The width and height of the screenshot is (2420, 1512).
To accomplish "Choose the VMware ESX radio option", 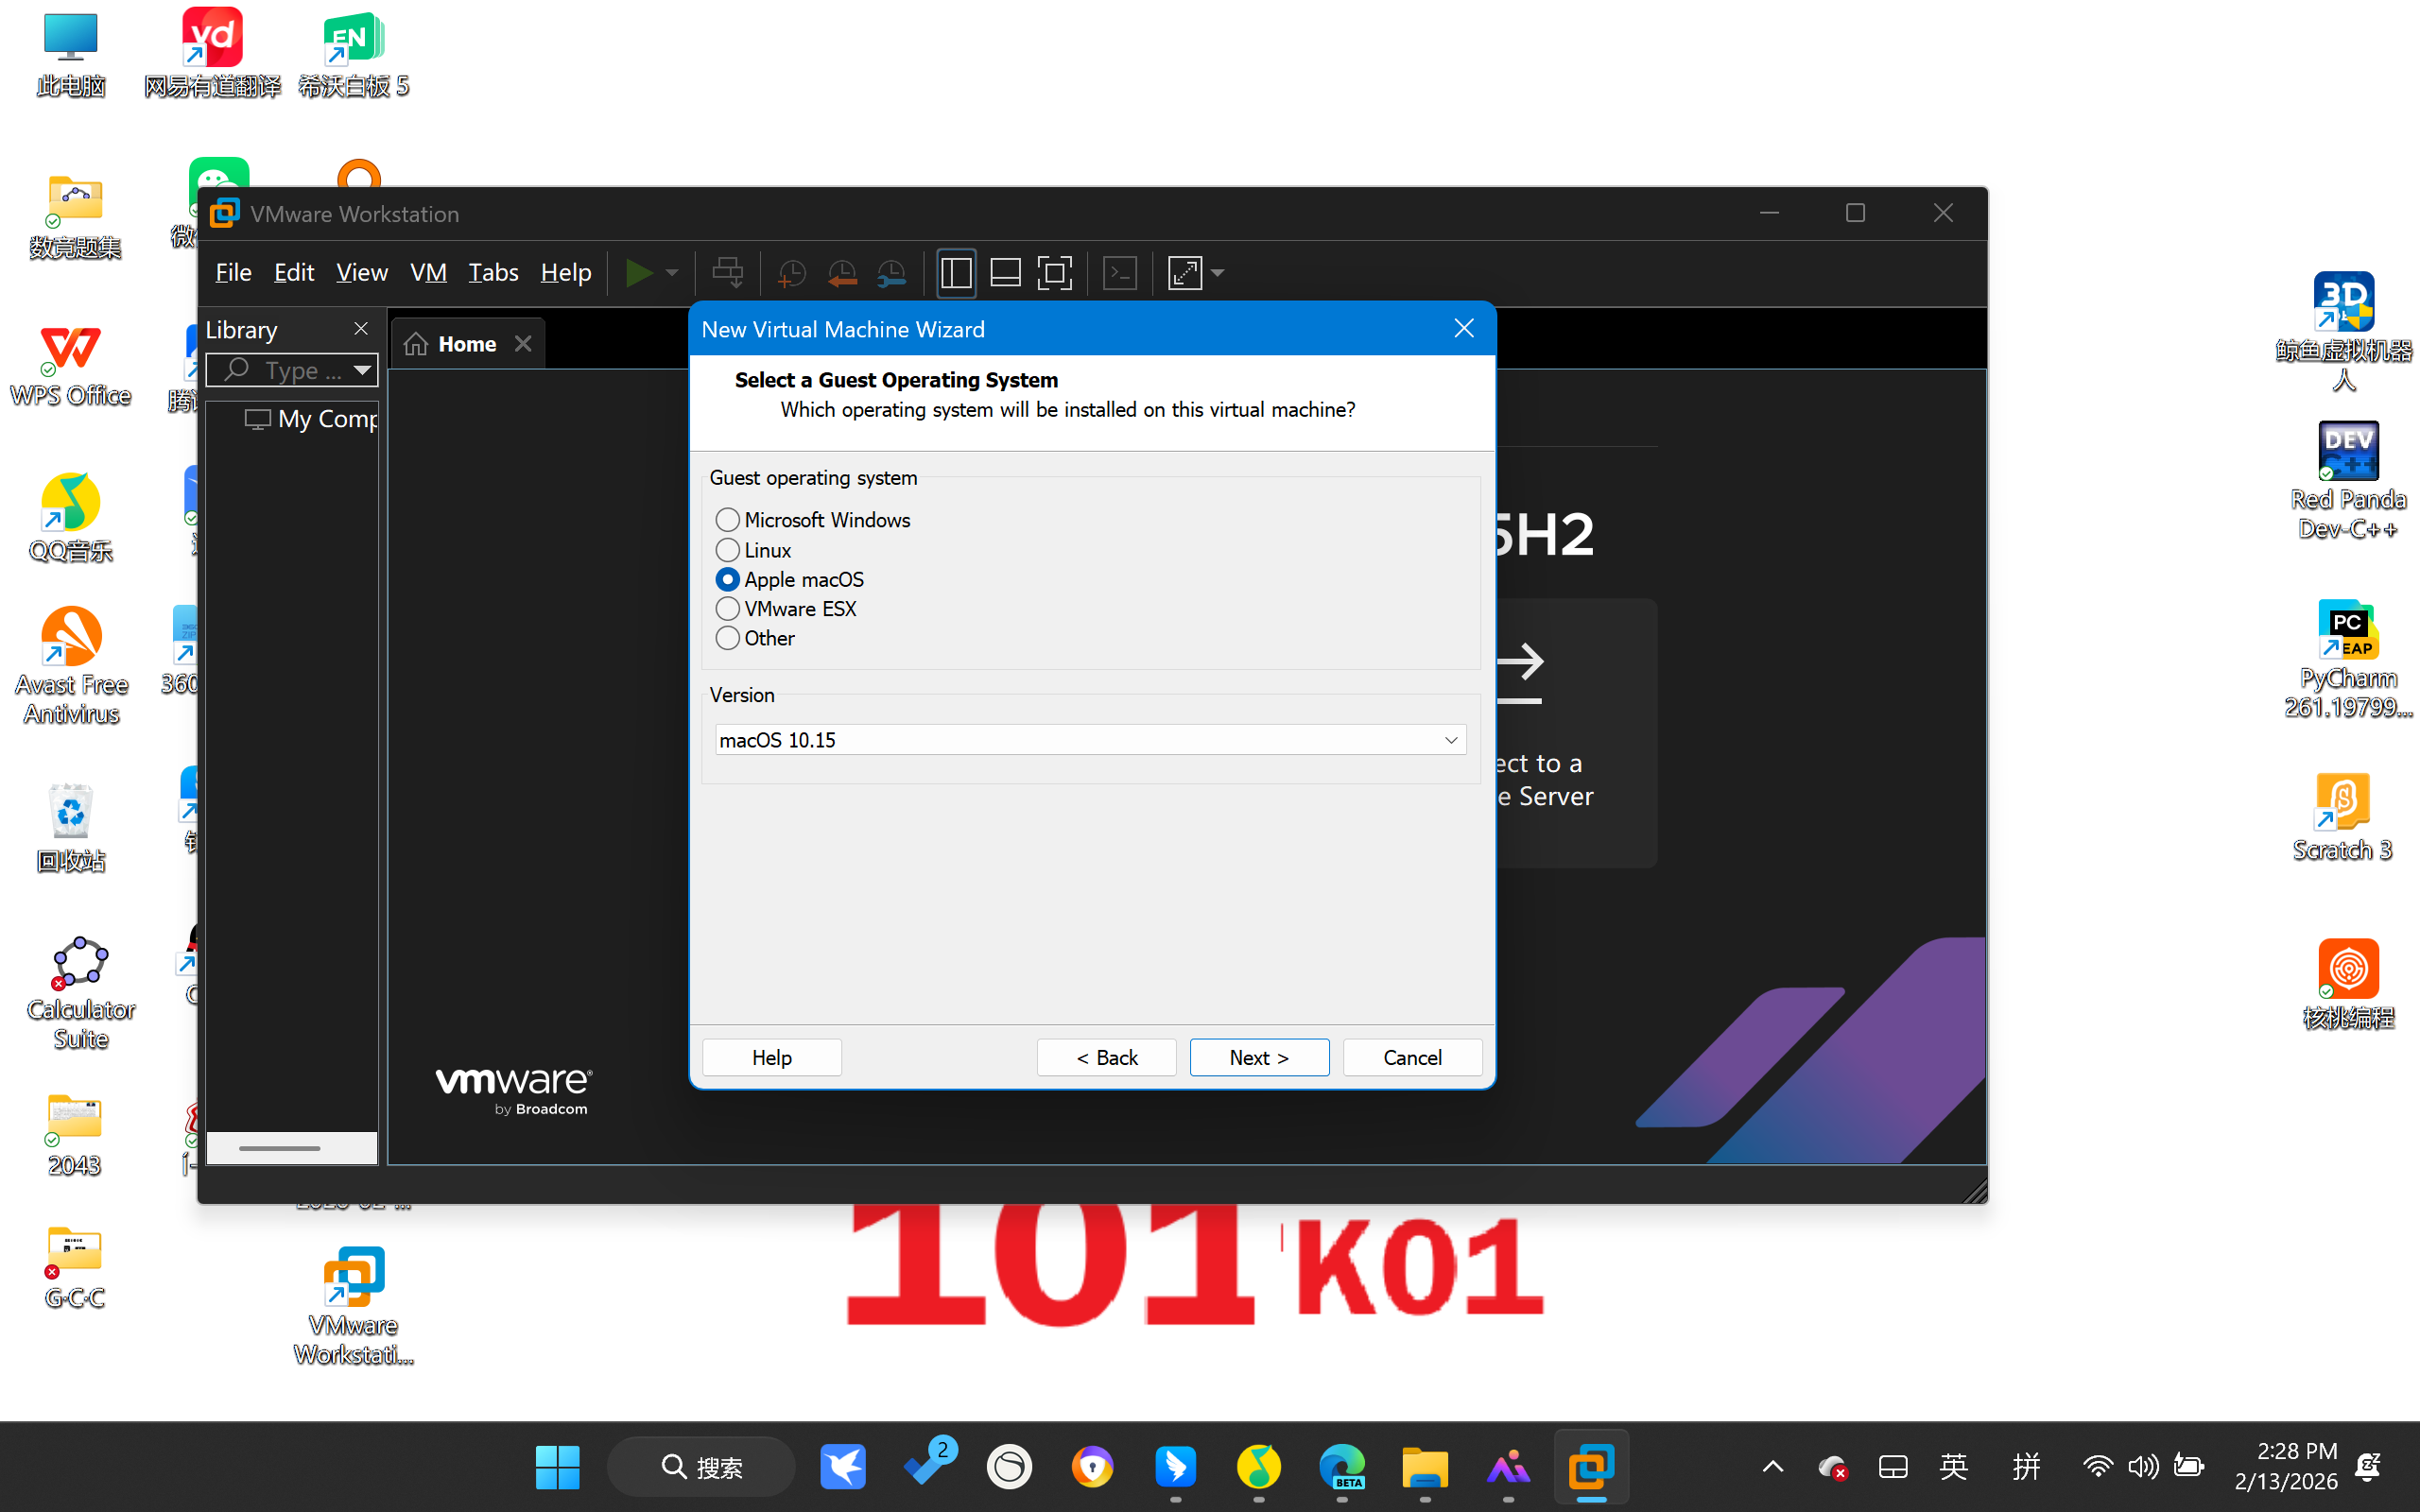I will pyautogui.click(x=728, y=609).
